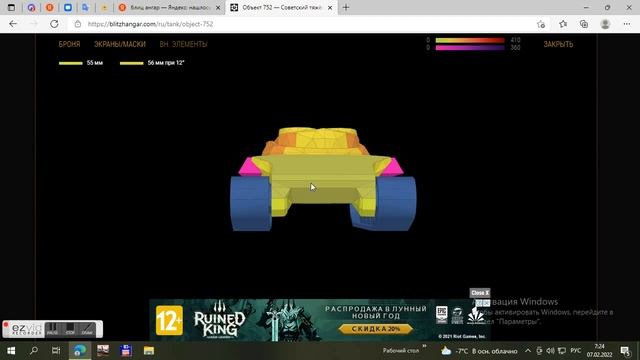640x360 pixels.
Task: Add page to favorites star-plus icon
Action: pyautogui.click(x=541, y=24)
